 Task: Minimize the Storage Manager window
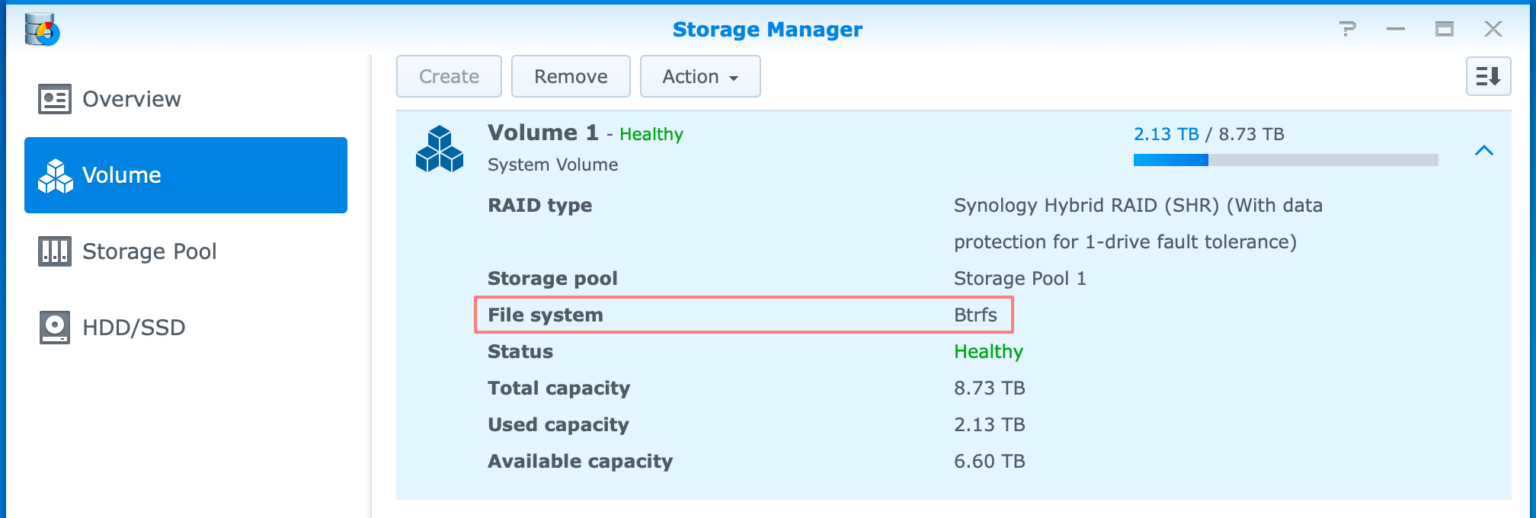tap(1396, 30)
